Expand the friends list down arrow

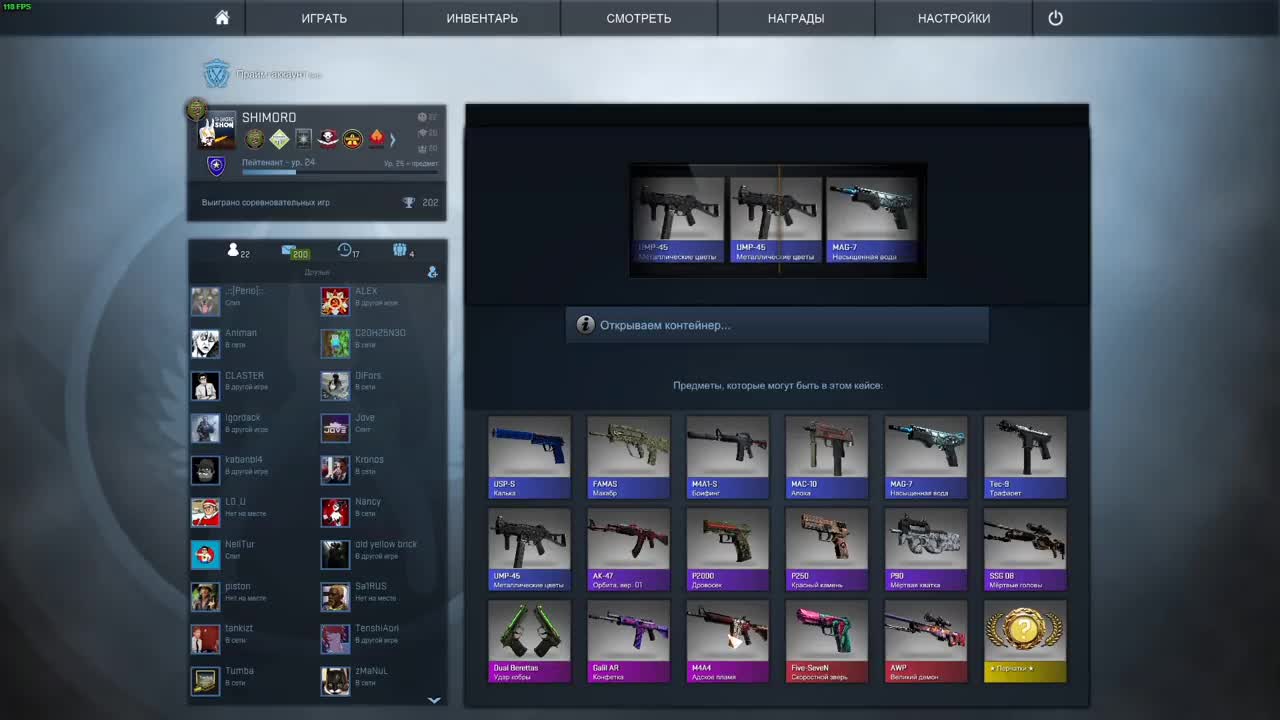434,700
